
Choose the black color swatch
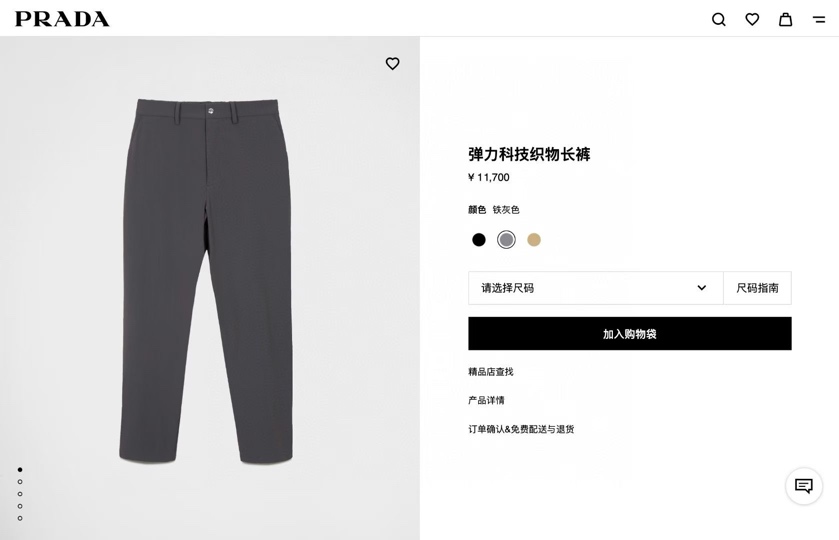(x=479, y=240)
